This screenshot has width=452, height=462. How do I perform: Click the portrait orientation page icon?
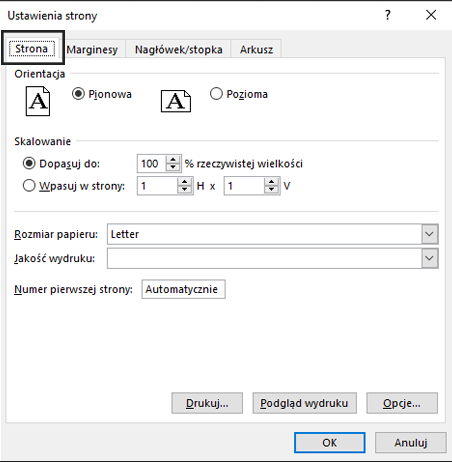(x=38, y=101)
